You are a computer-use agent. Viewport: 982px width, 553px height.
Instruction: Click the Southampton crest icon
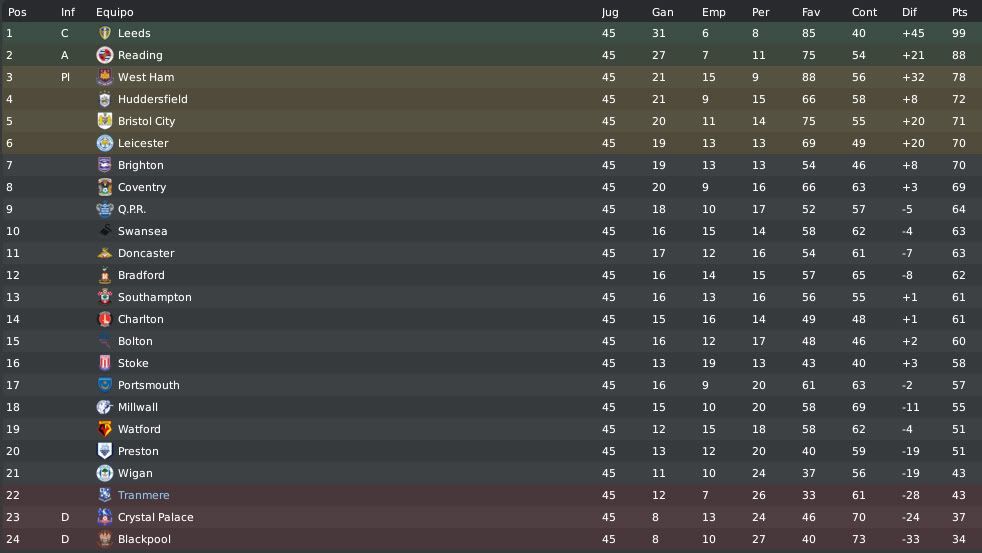(105, 297)
